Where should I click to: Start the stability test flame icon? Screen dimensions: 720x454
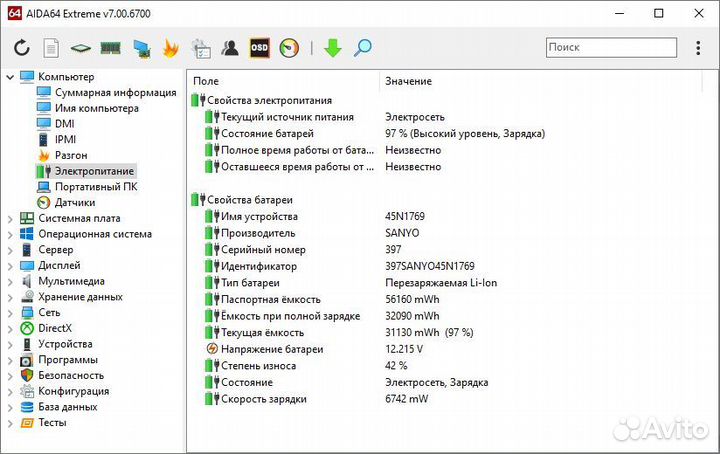tap(170, 48)
